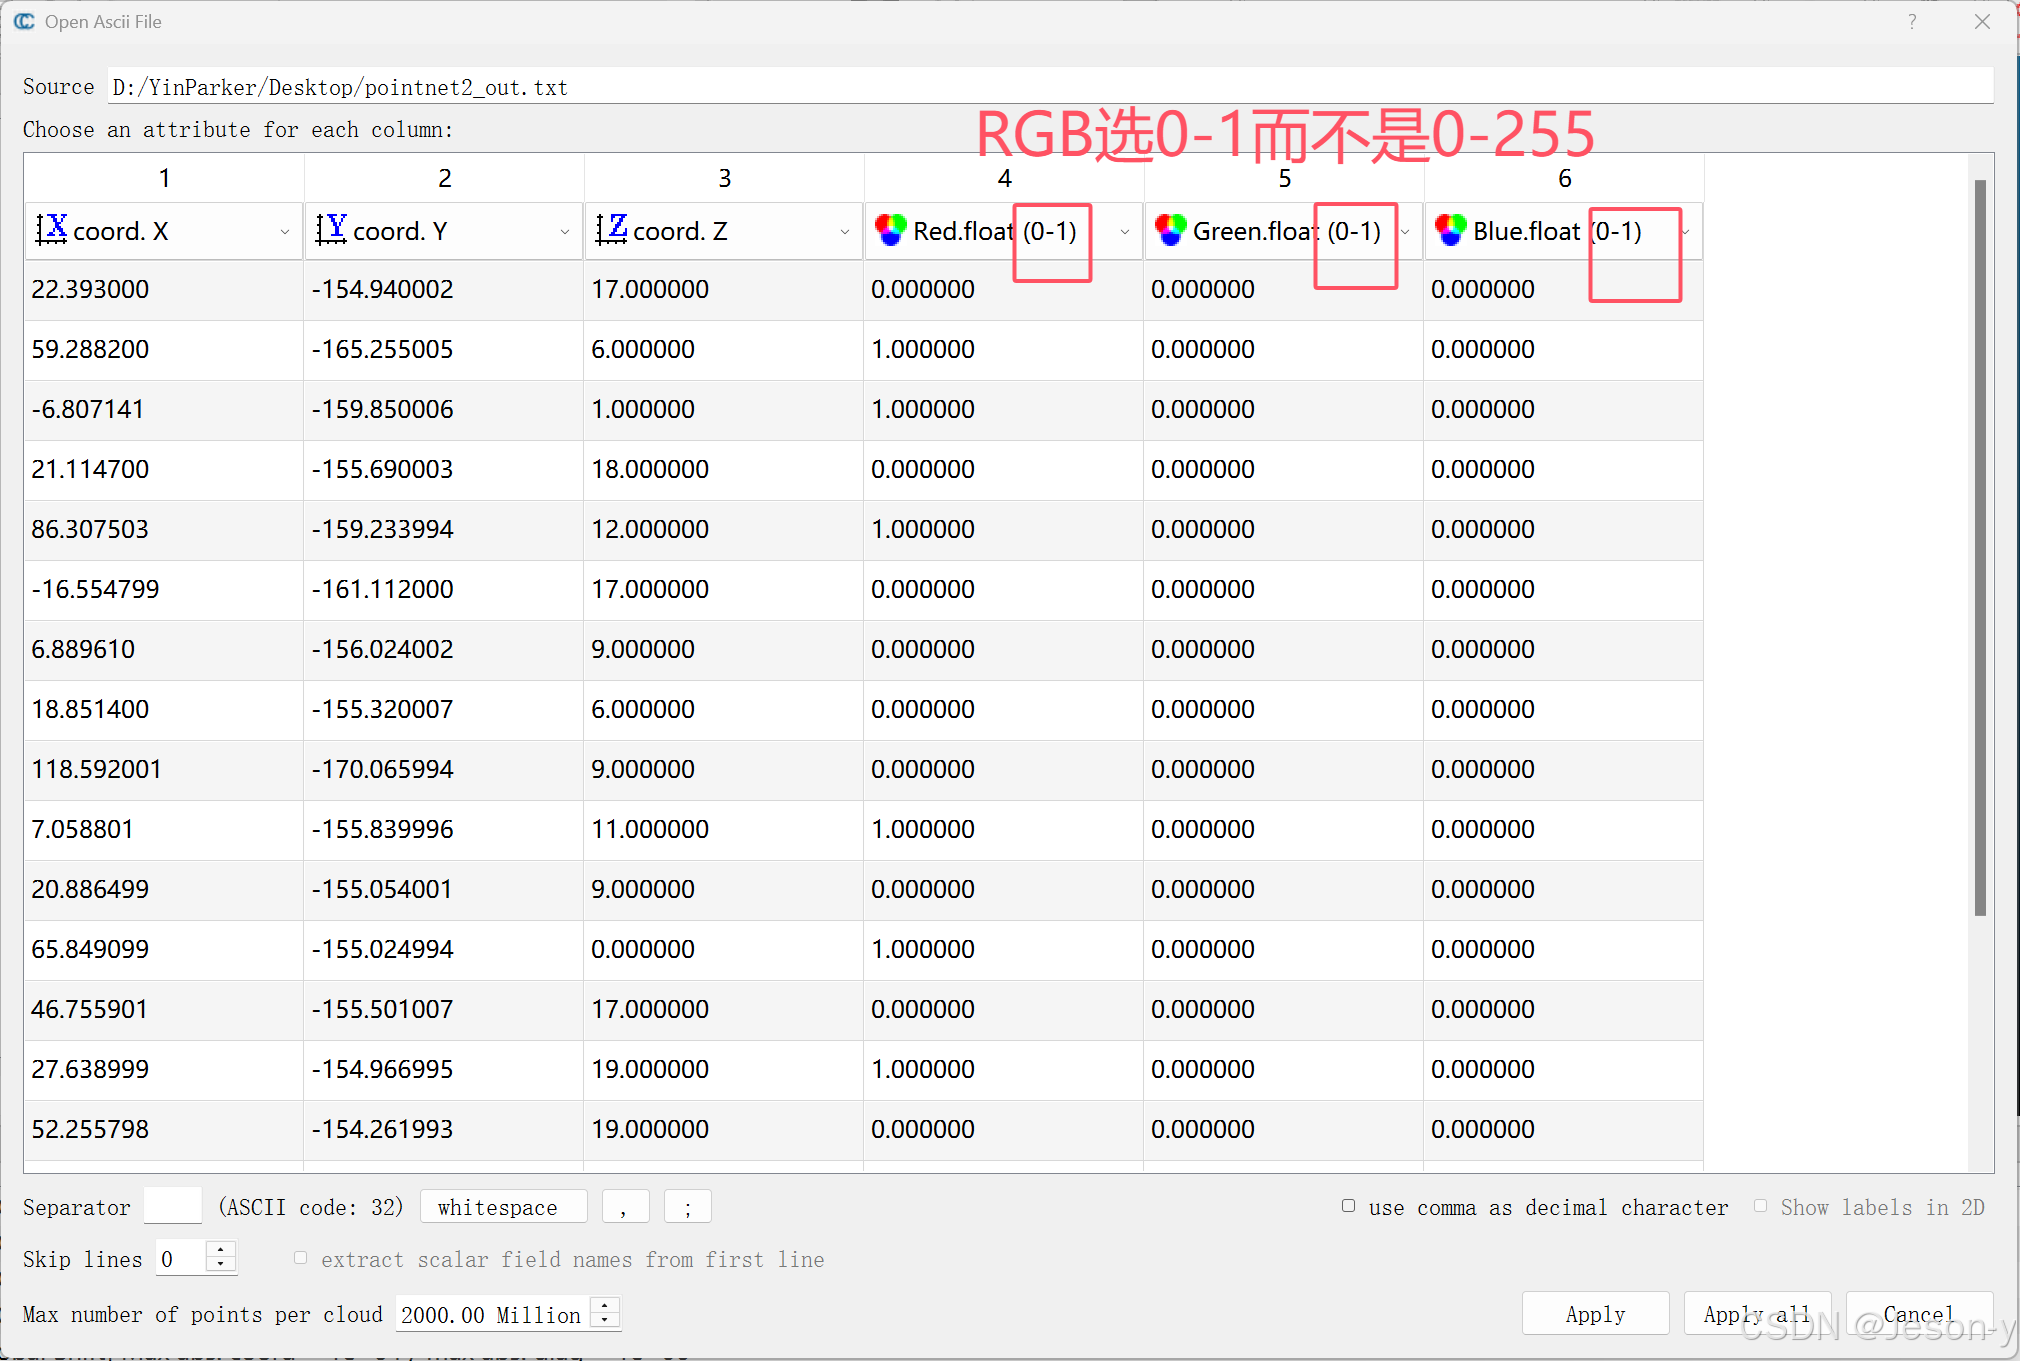The height and width of the screenshot is (1361, 2020).
Task: Click the Y coordinate axis icon
Action: coord(332,229)
